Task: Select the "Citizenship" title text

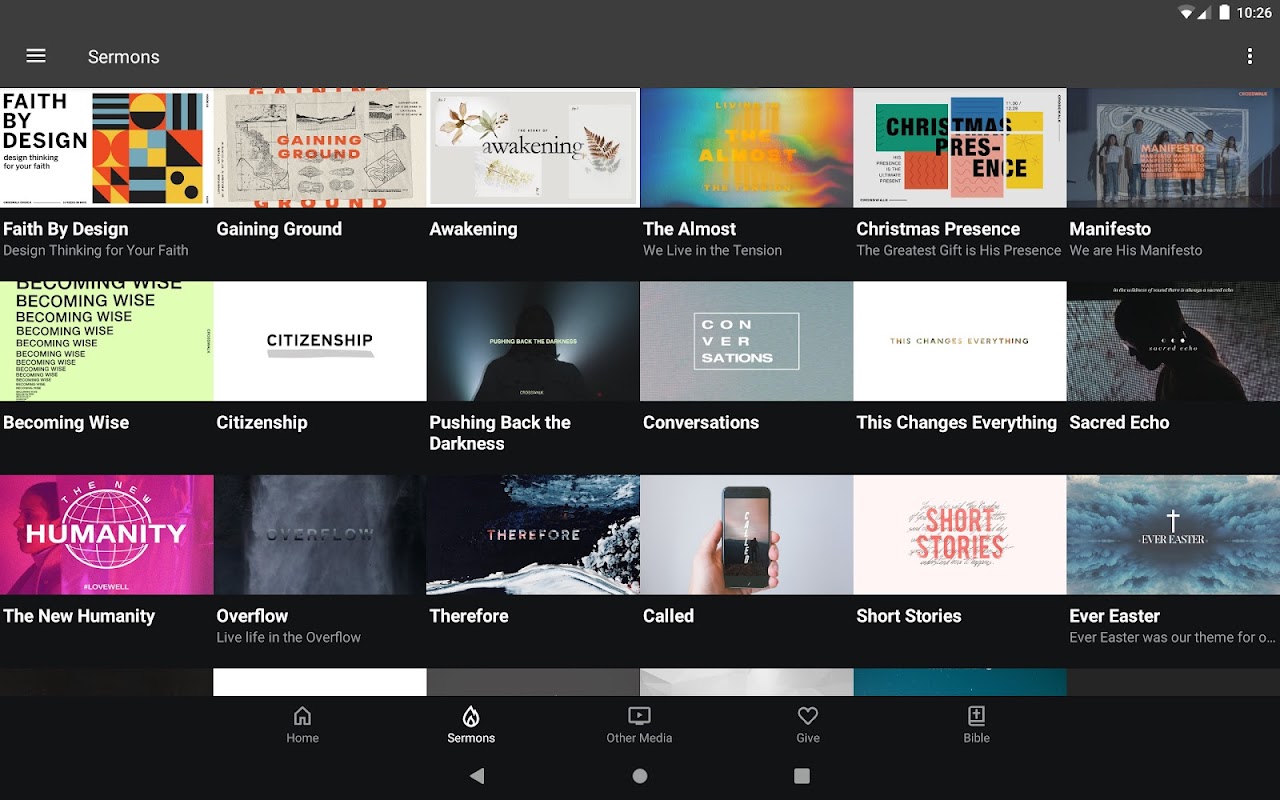Action: tap(262, 423)
